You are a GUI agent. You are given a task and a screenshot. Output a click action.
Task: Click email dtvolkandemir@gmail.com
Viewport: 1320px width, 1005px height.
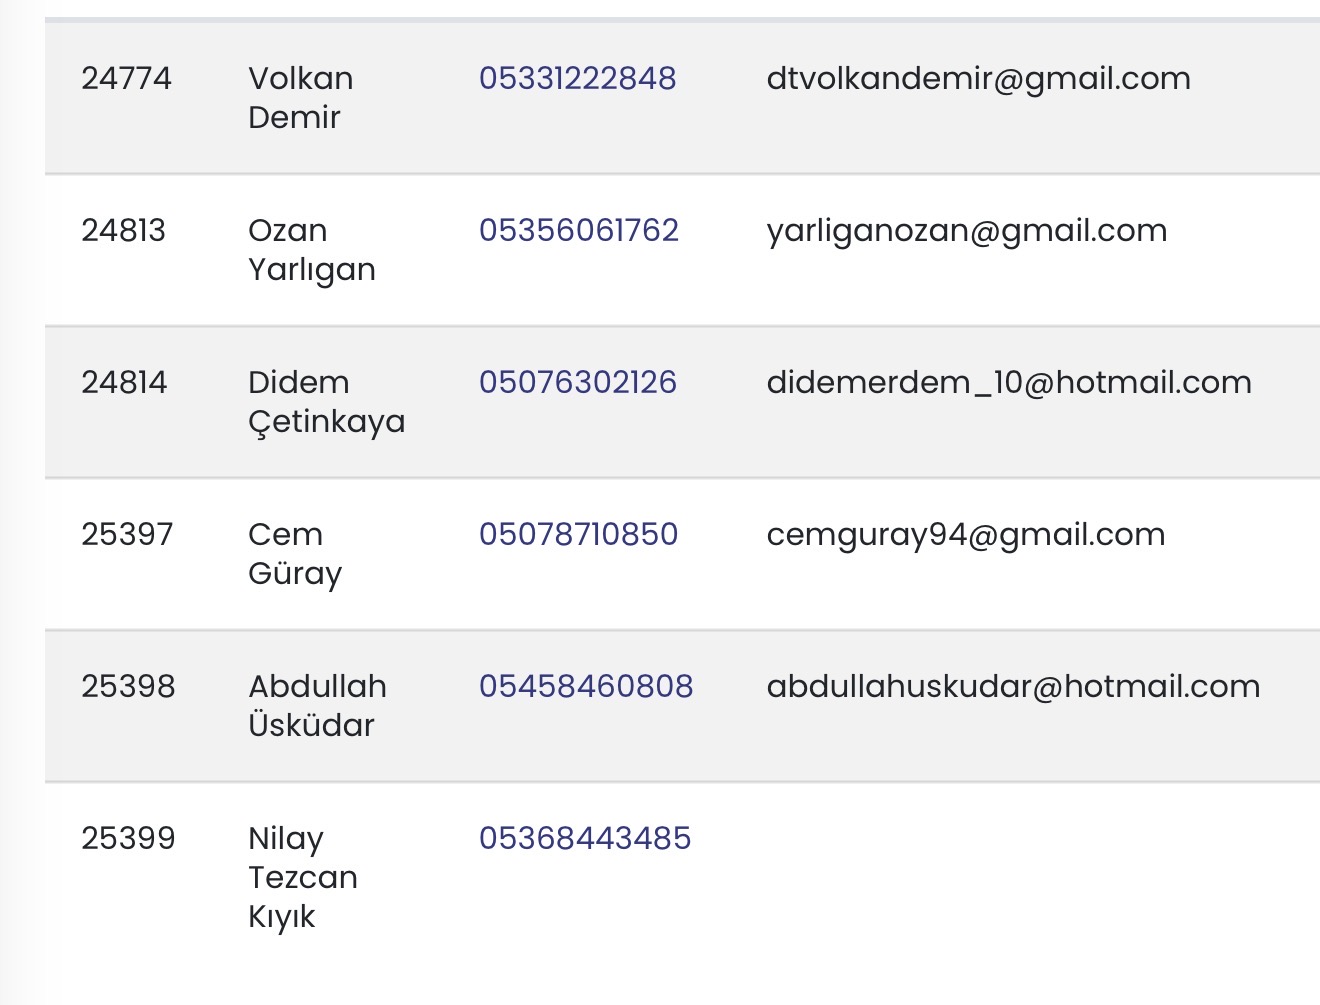pyautogui.click(x=978, y=79)
